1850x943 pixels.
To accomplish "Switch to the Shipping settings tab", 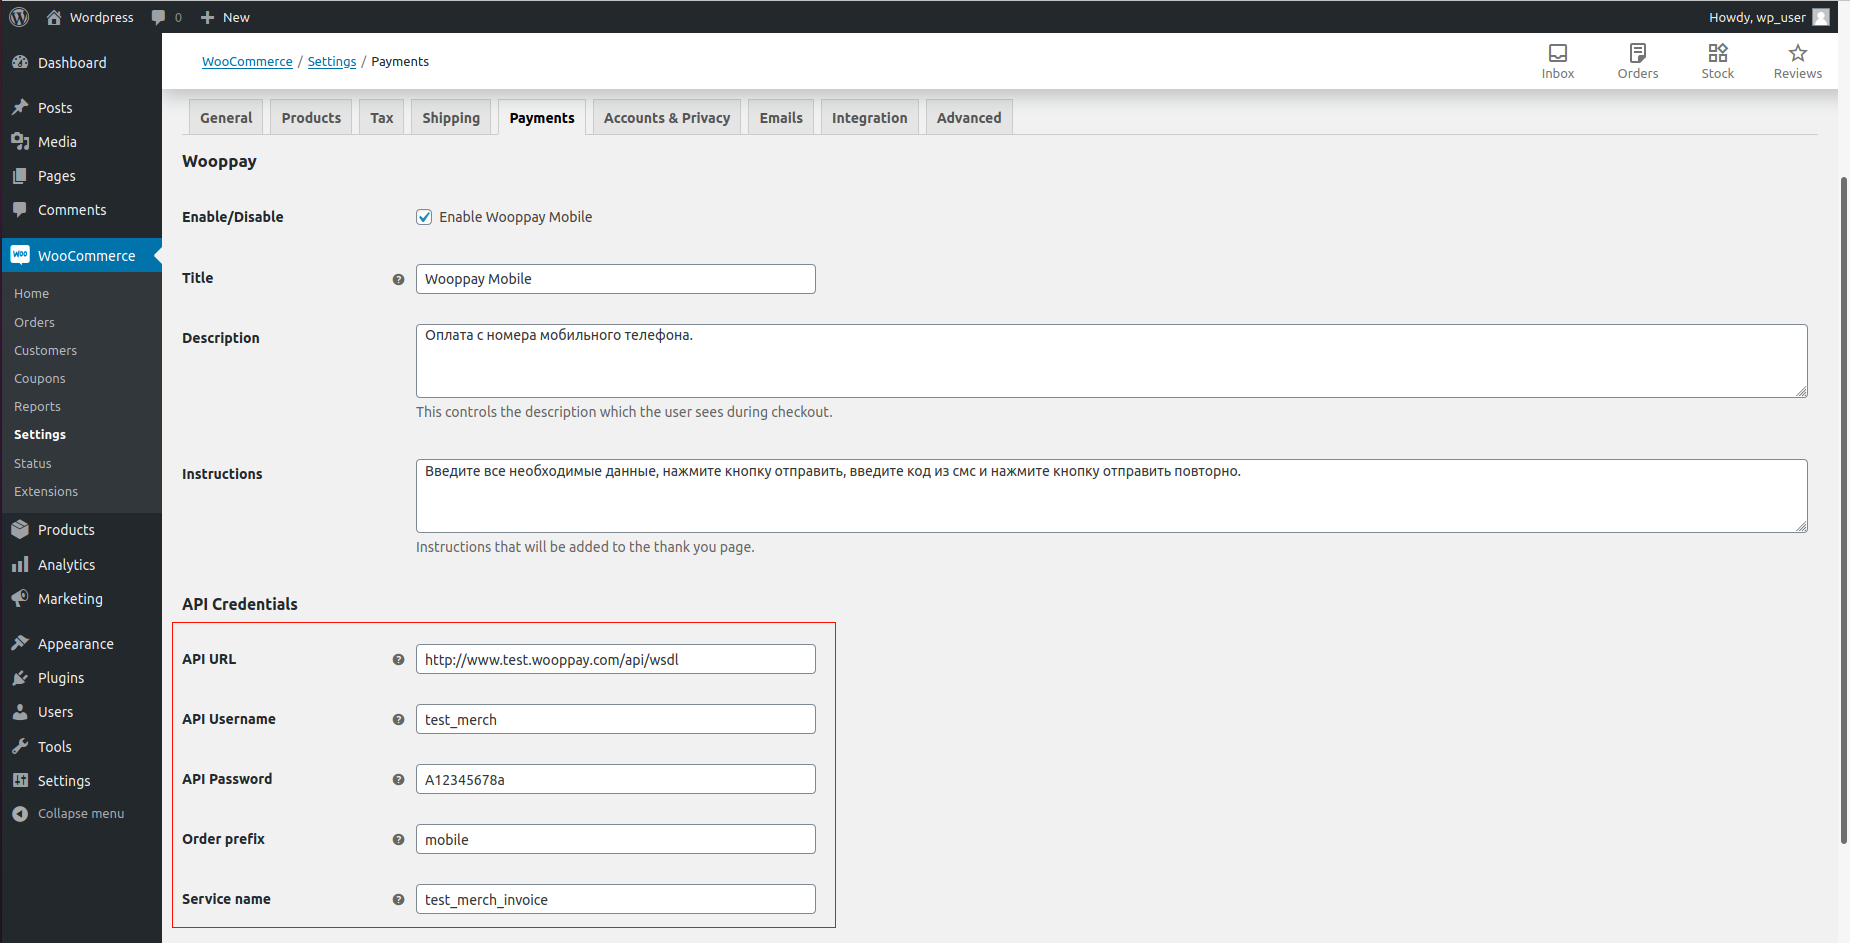I will click(x=451, y=118).
